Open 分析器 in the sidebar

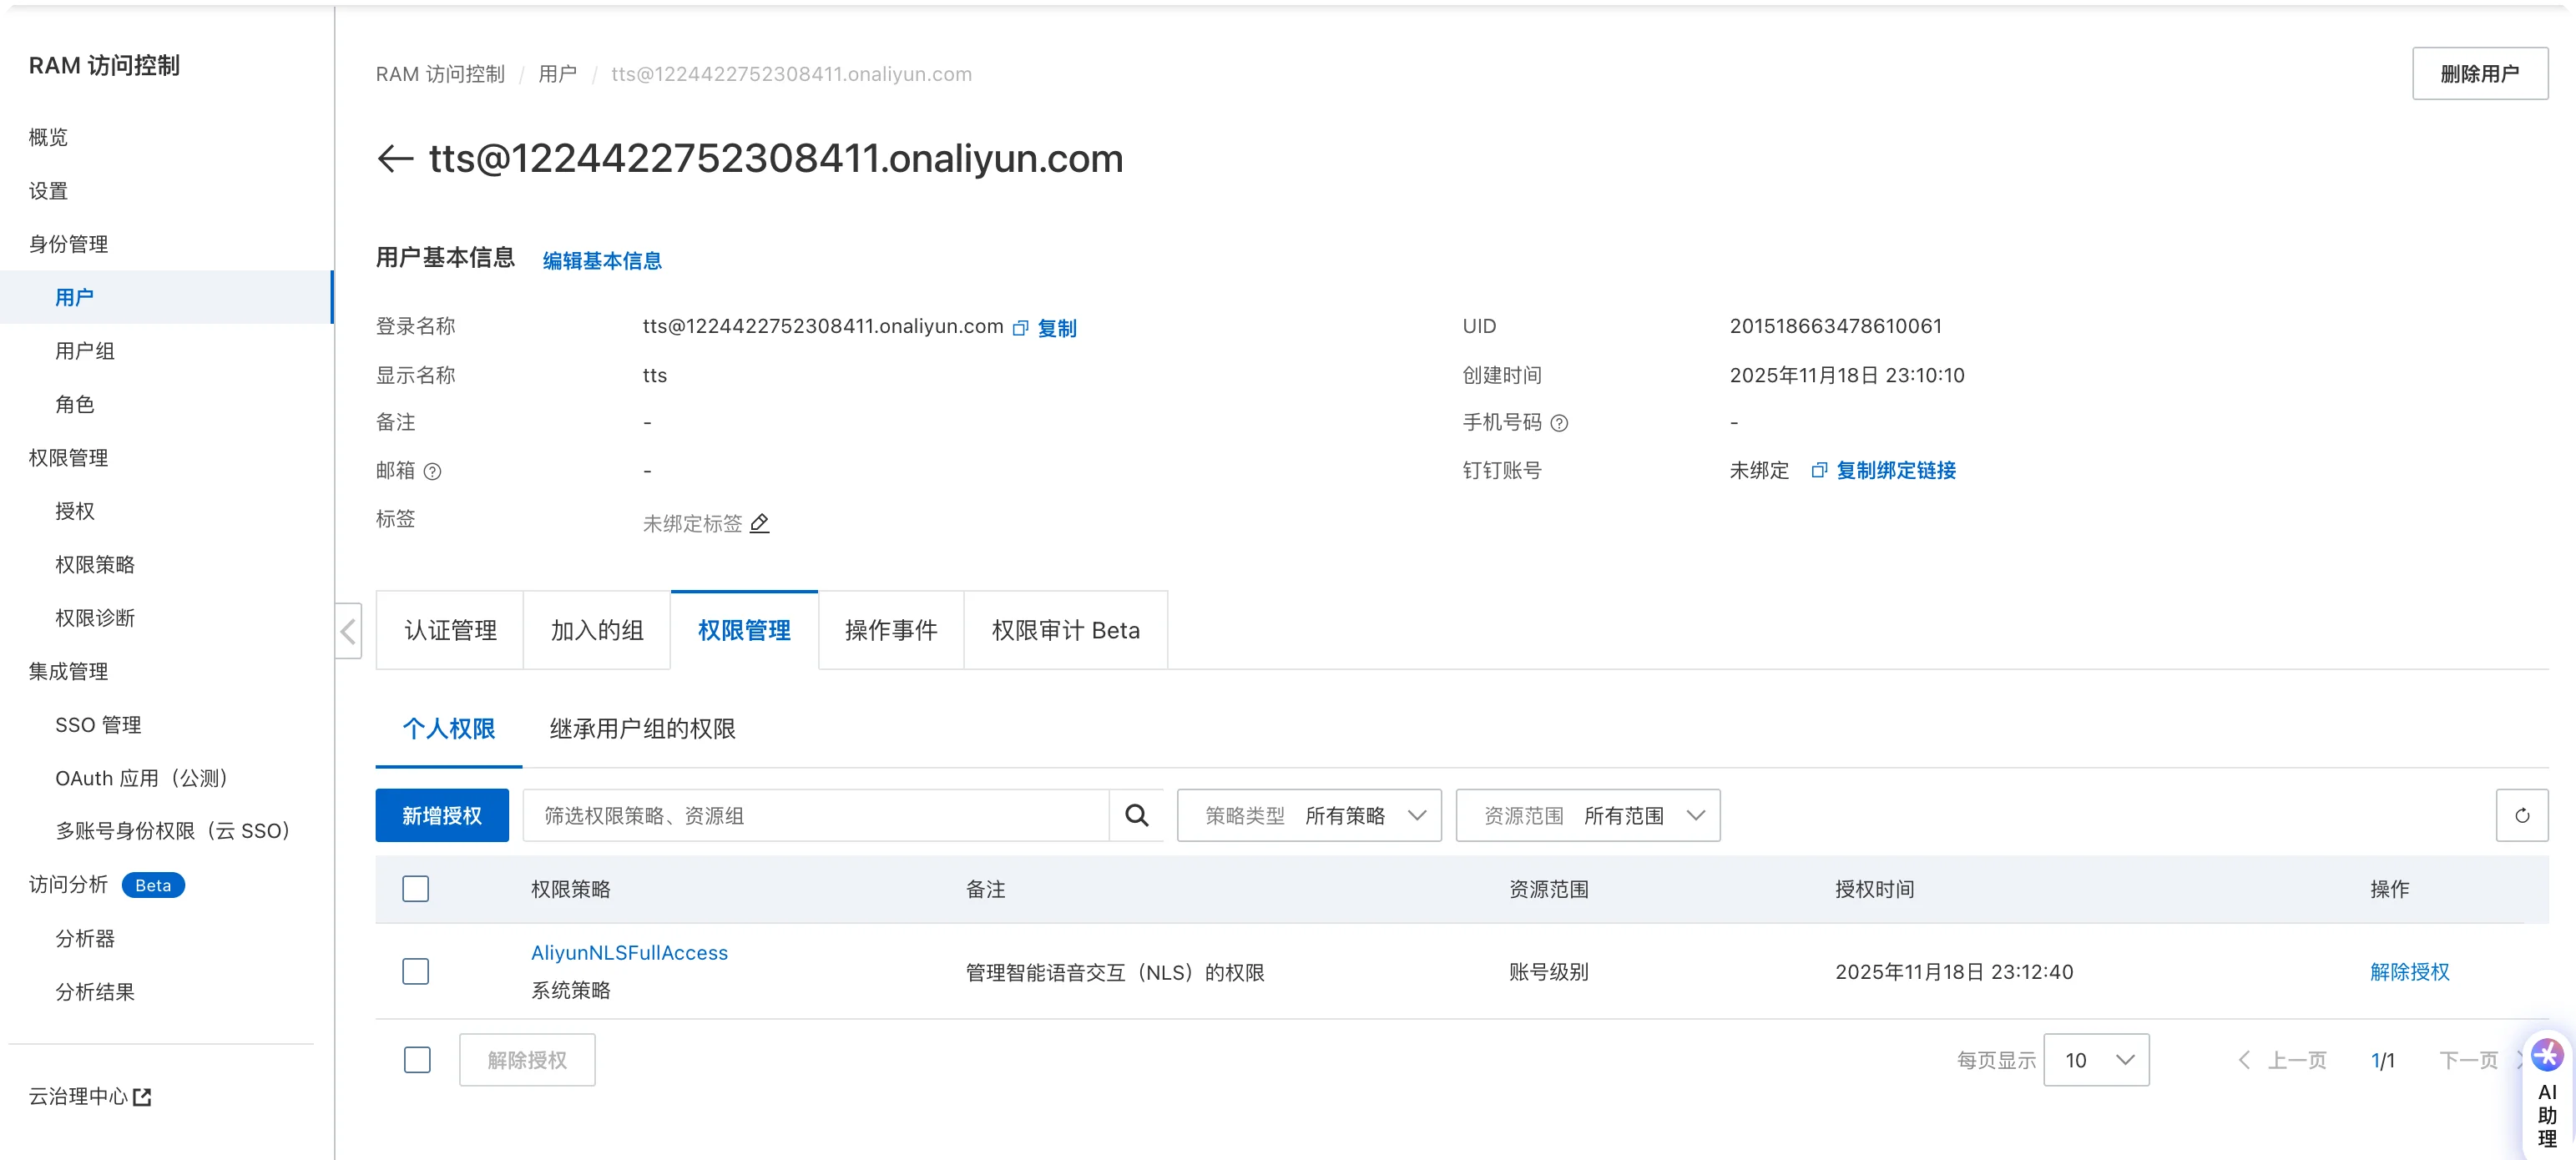click(x=85, y=938)
